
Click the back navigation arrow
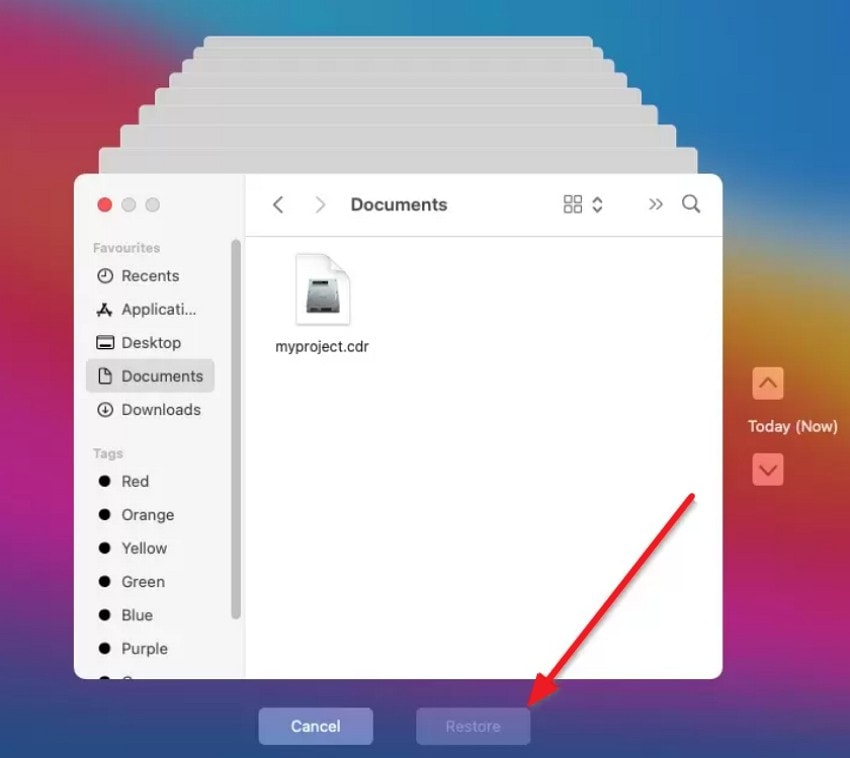click(x=278, y=204)
